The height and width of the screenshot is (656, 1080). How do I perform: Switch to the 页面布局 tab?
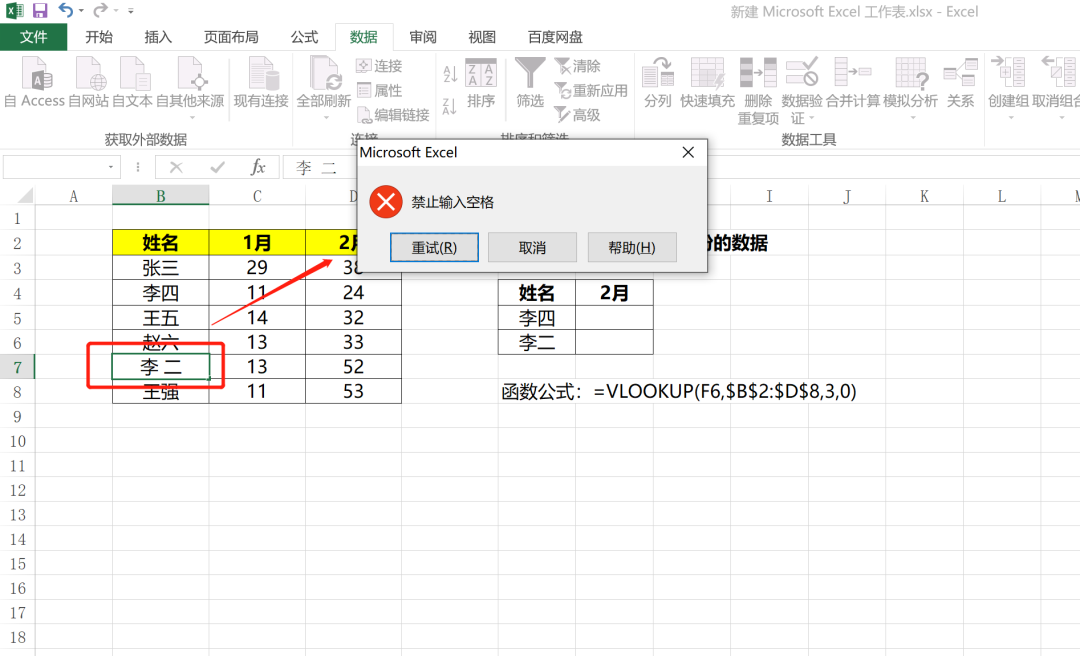tap(231, 37)
